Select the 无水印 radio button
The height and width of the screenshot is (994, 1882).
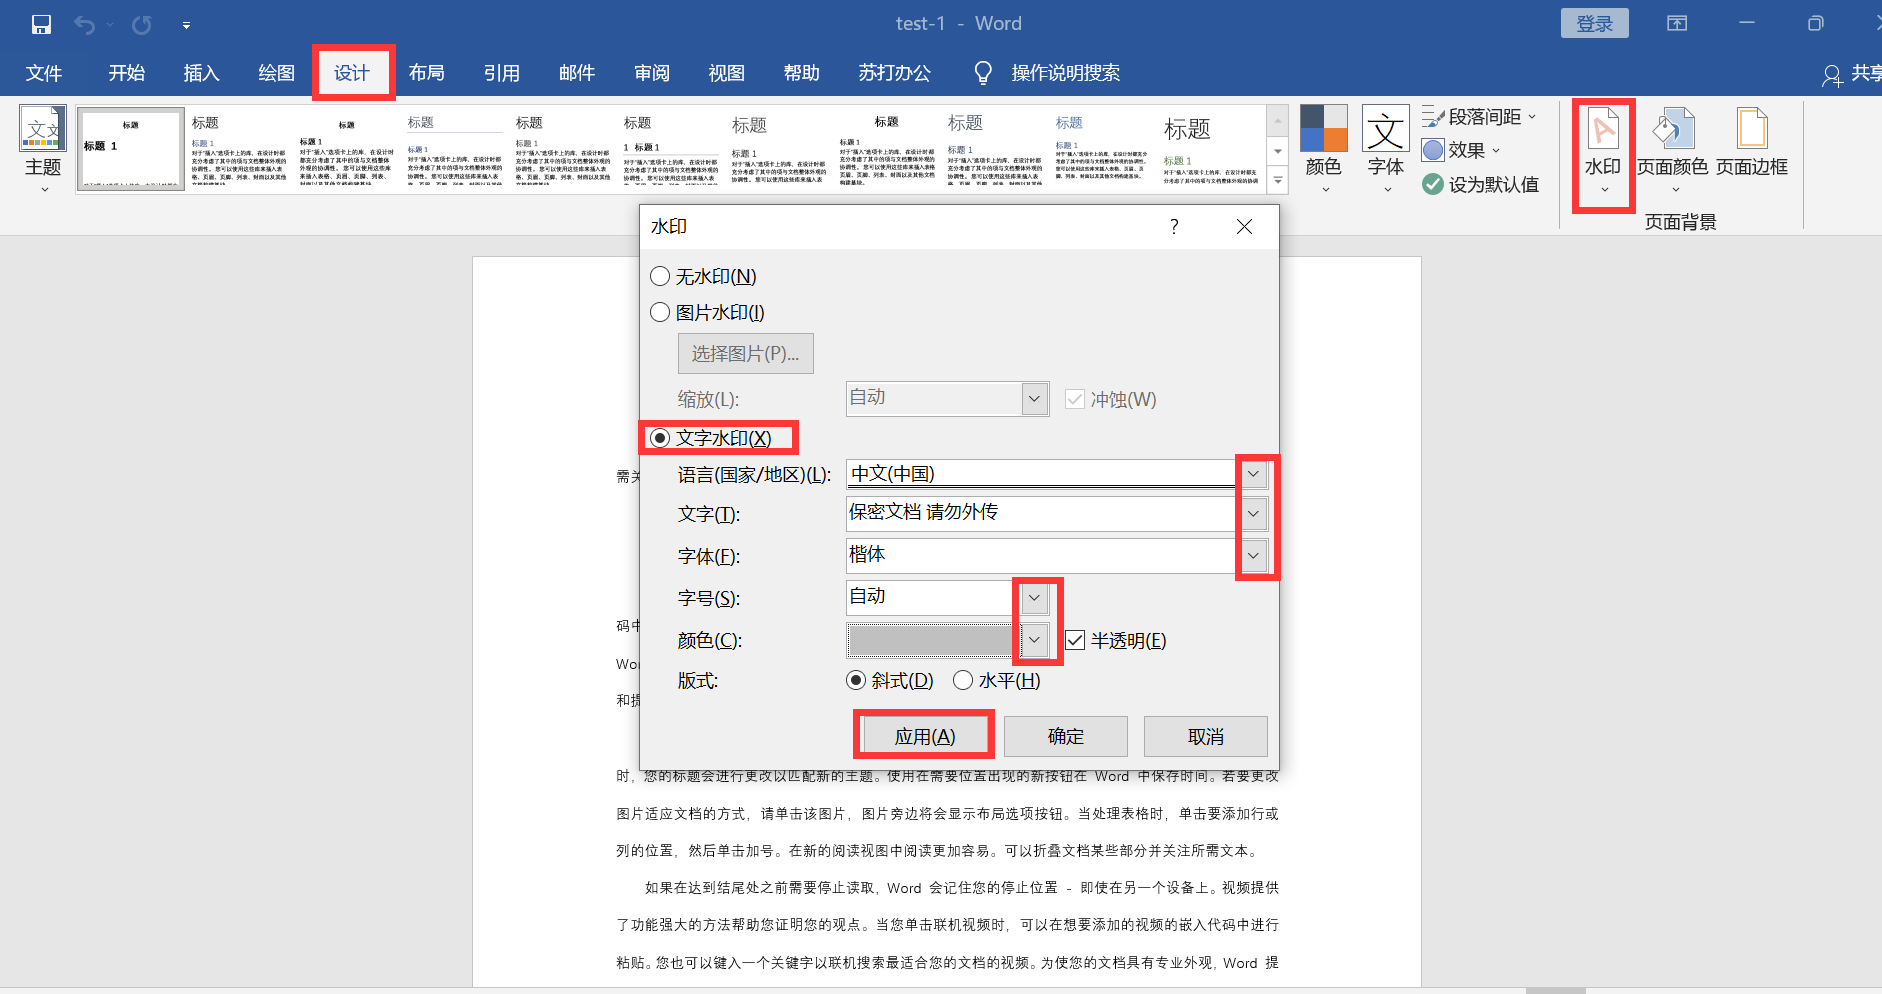660,276
